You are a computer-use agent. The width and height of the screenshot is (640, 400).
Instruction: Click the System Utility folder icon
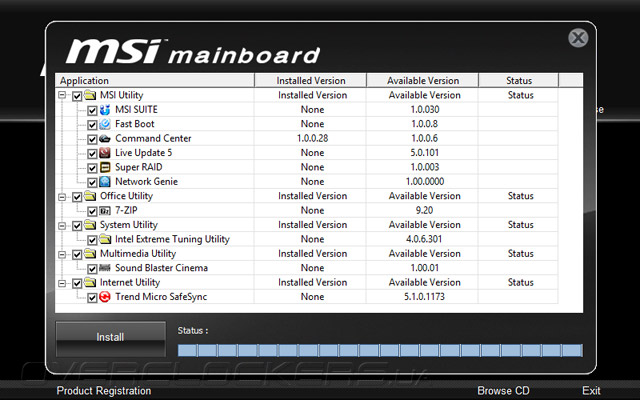tap(90, 225)
